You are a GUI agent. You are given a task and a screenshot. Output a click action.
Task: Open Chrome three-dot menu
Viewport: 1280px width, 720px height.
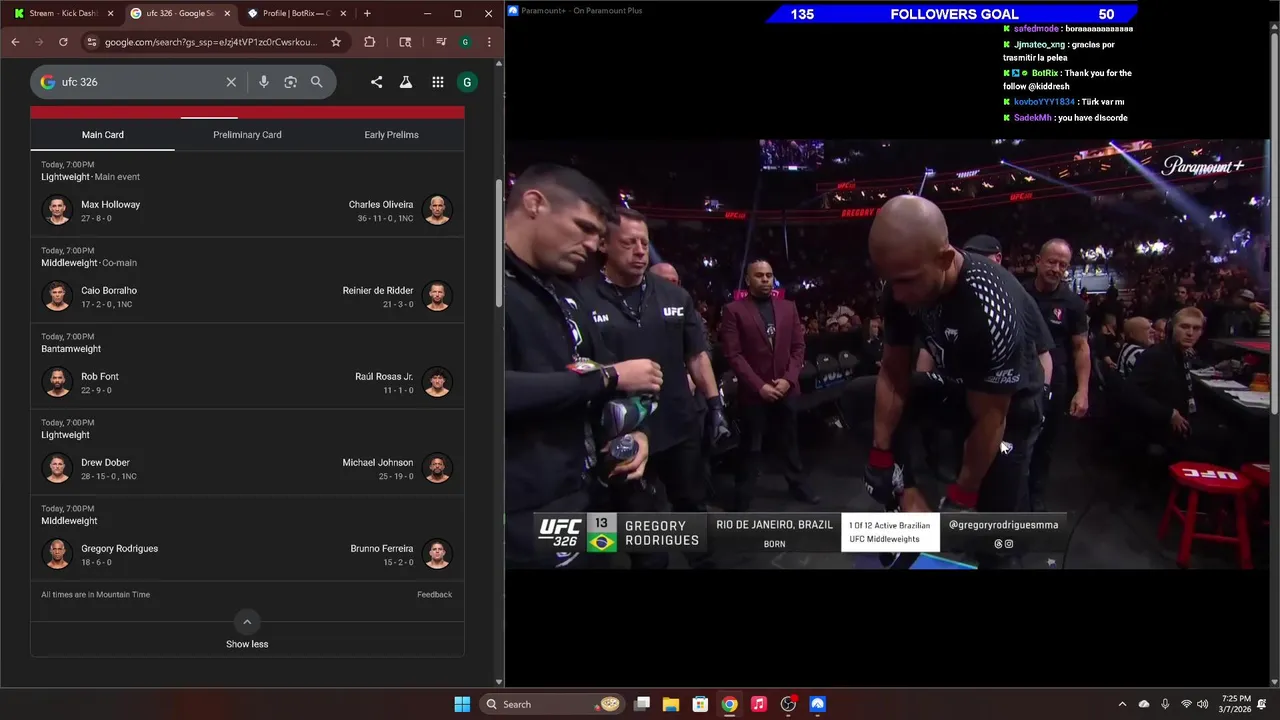click(489, 42)
